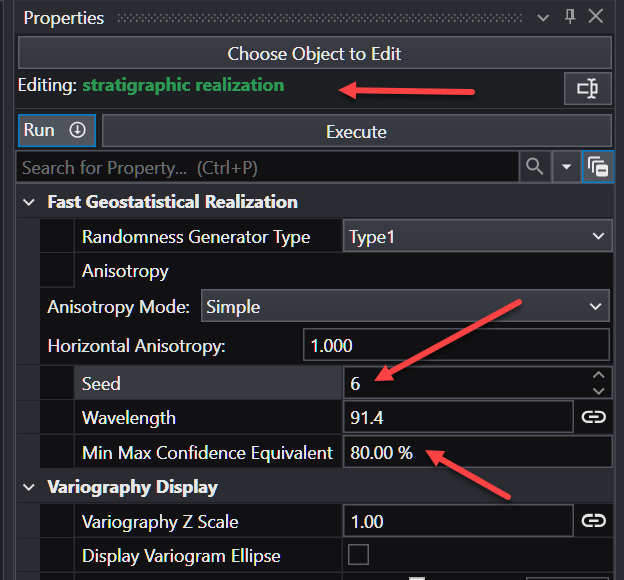This screenshot has width=624, height=580.
Task: Select the Anisotropy property row label
Action: [x=125, y=271]
